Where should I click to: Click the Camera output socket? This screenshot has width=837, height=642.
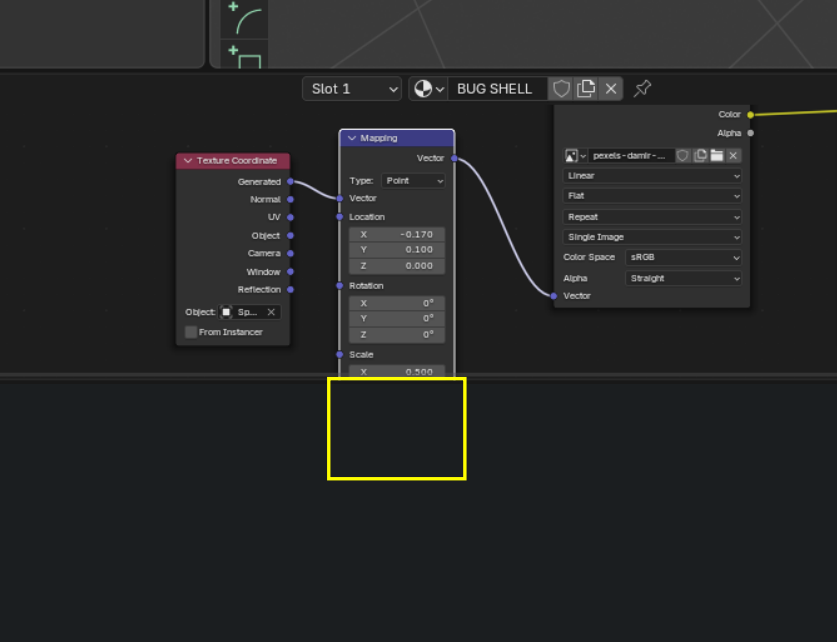(x=290, y=253)
